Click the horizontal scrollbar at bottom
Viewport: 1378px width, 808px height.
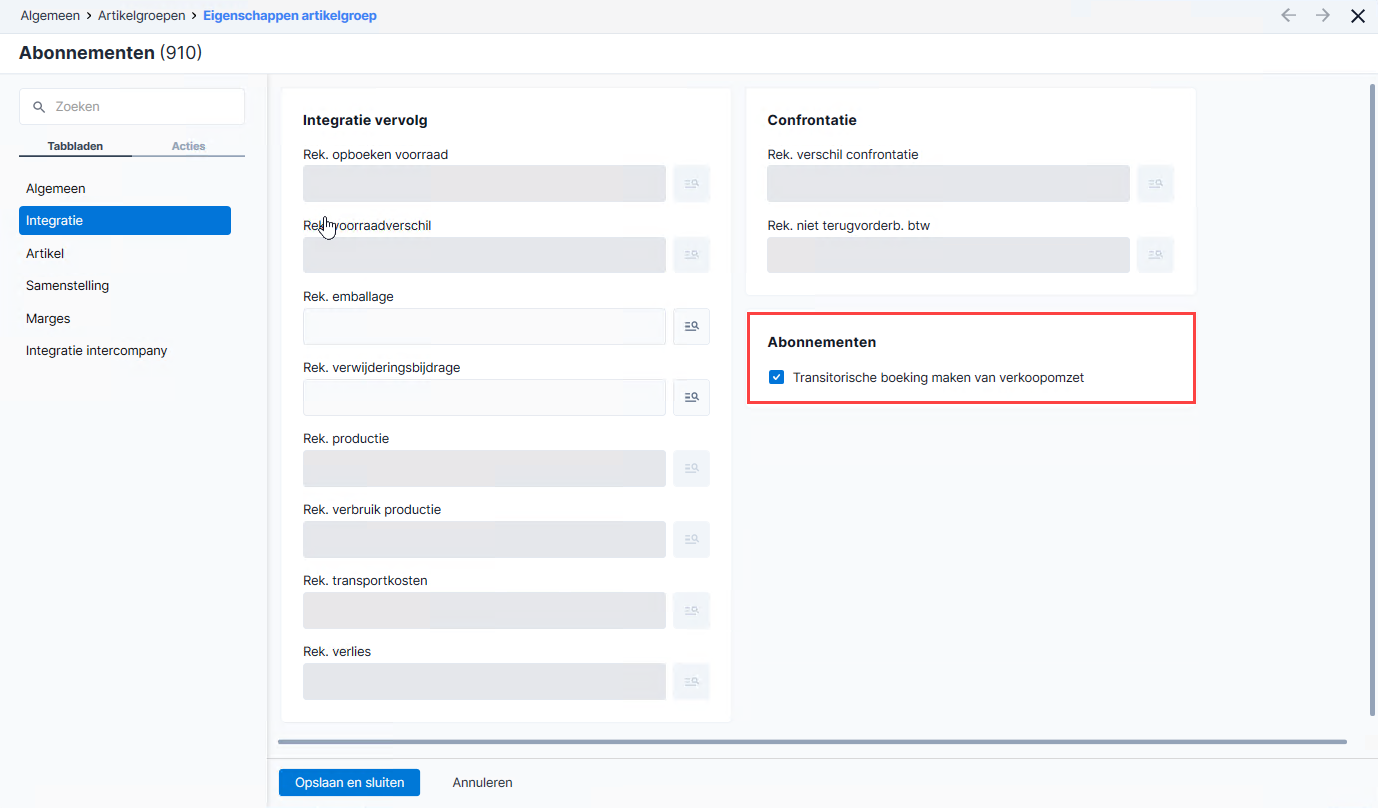pos(812,742)
